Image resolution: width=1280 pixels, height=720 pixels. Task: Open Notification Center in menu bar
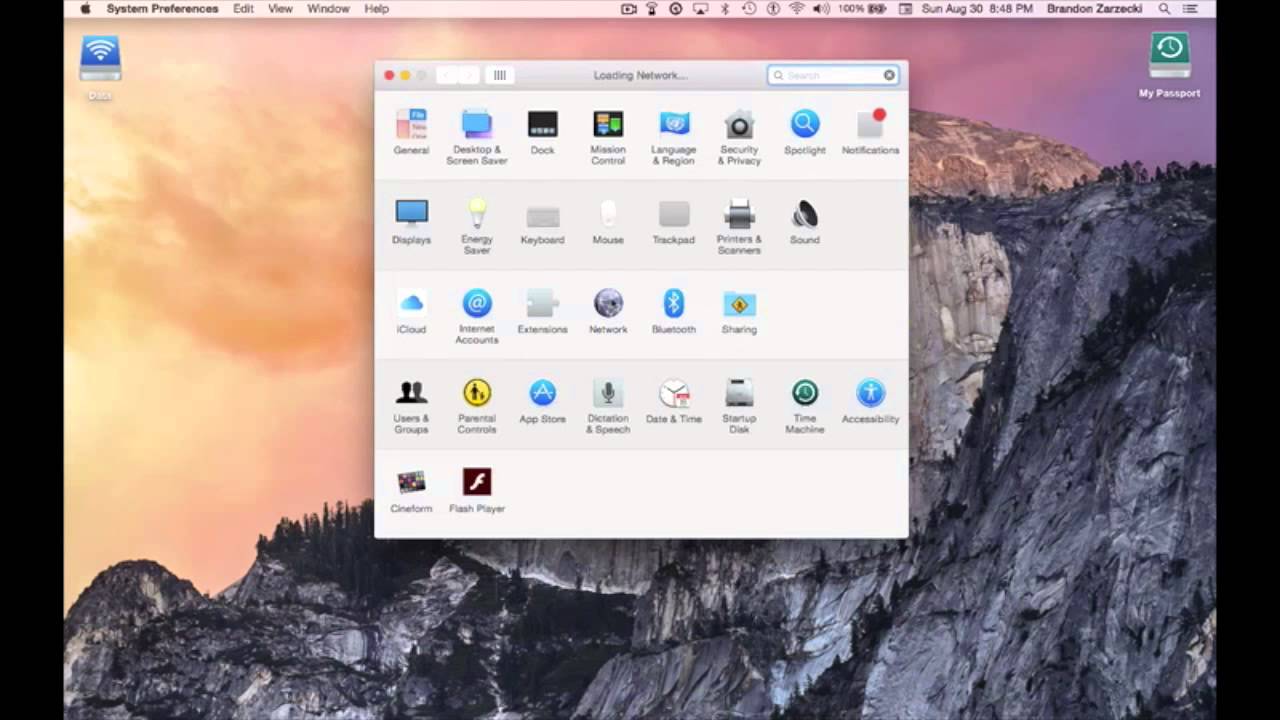[1190, 8]
